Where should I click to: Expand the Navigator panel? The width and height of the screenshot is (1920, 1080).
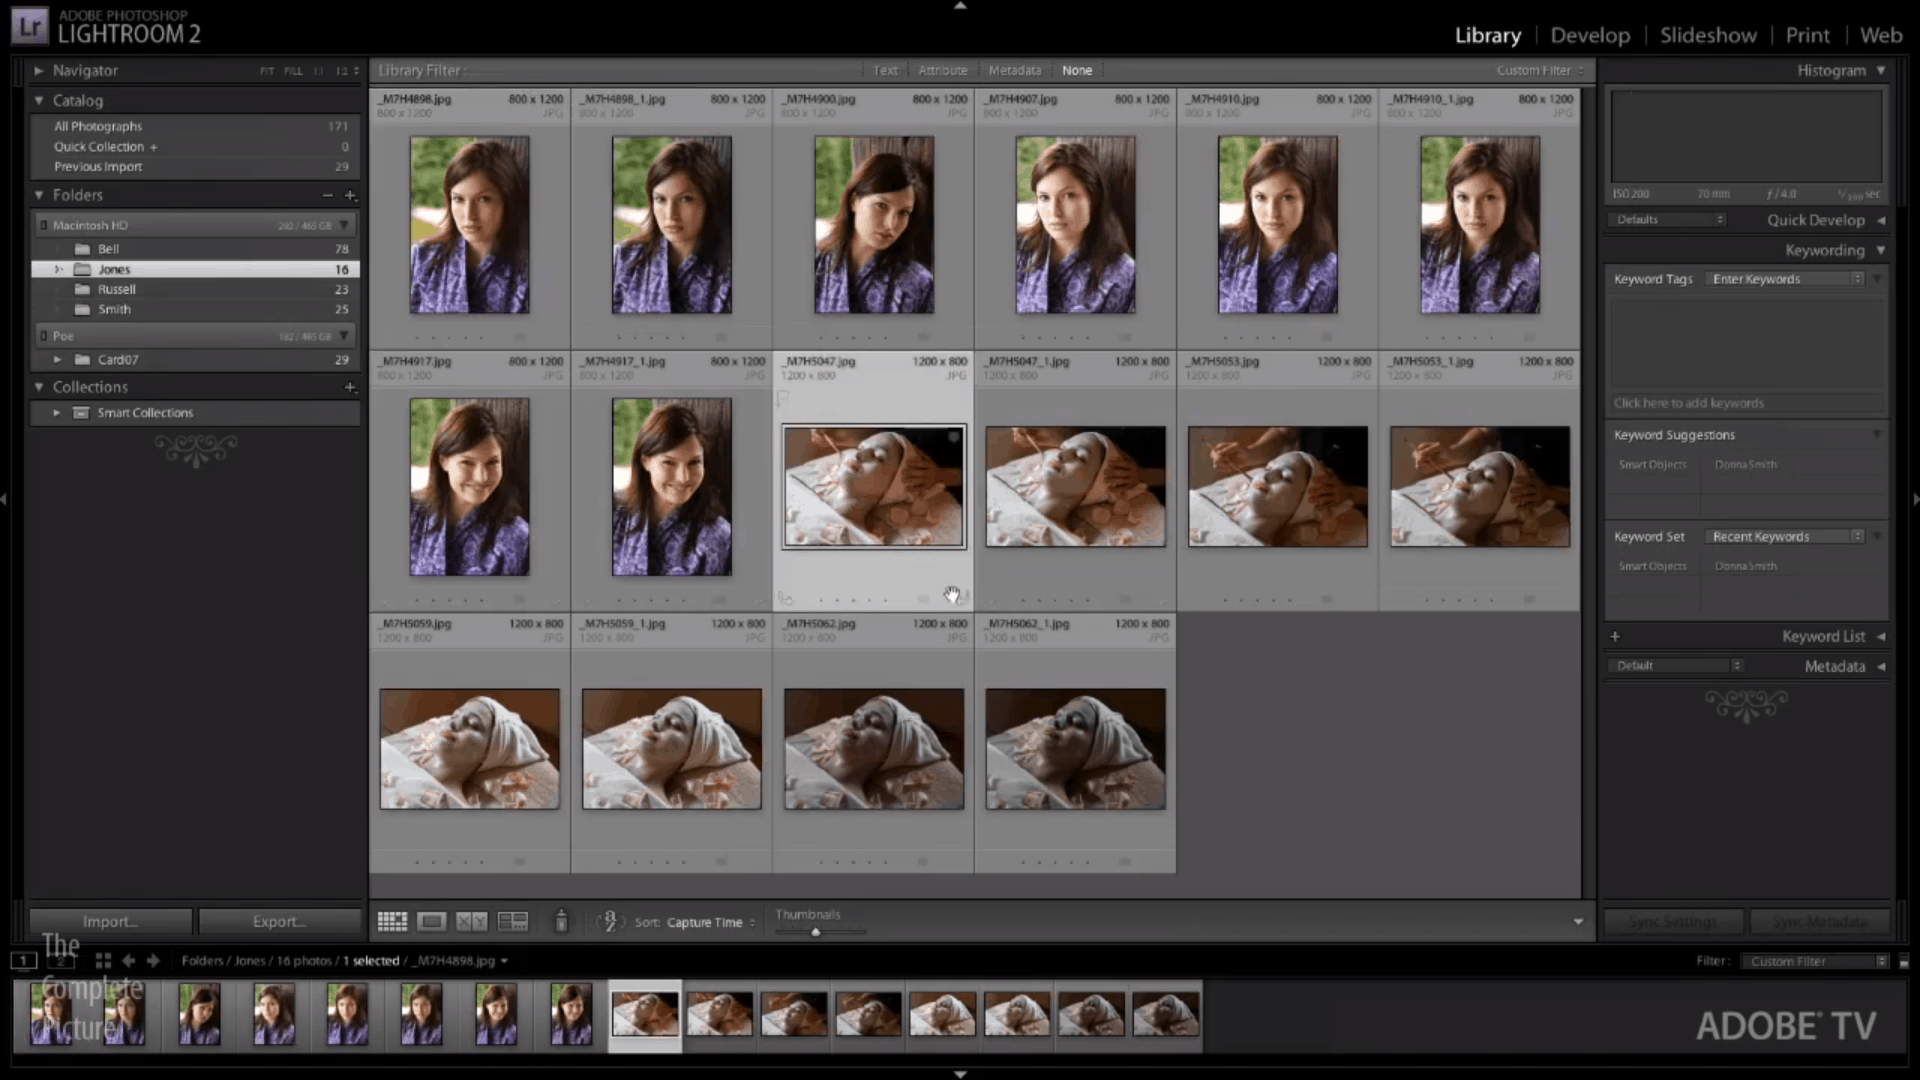coord(39,71)
